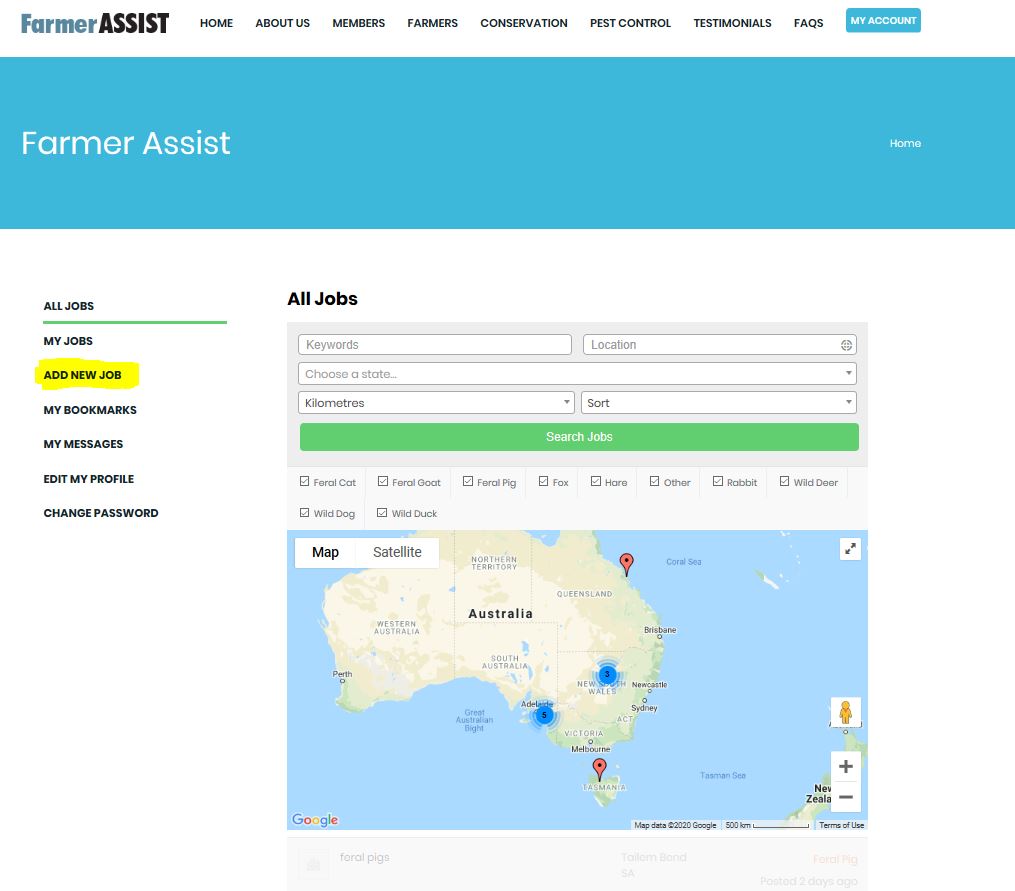Zoom out on the map
1015x891 pixels.
[845, 797]
